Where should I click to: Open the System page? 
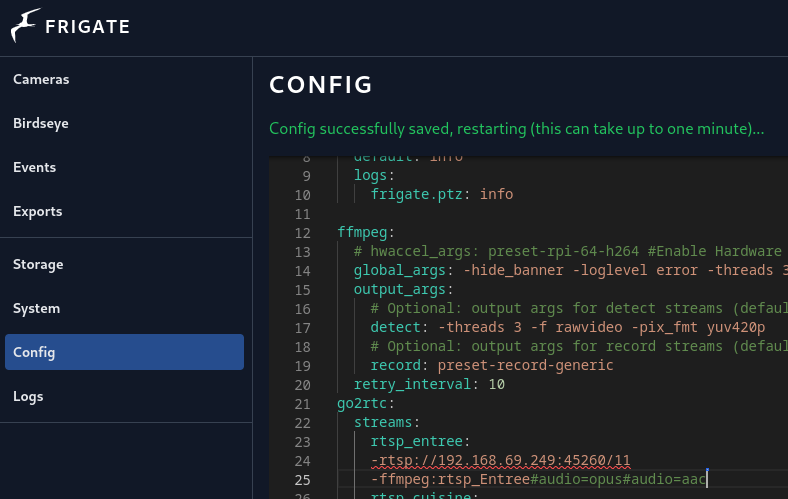tap(36, 309)
